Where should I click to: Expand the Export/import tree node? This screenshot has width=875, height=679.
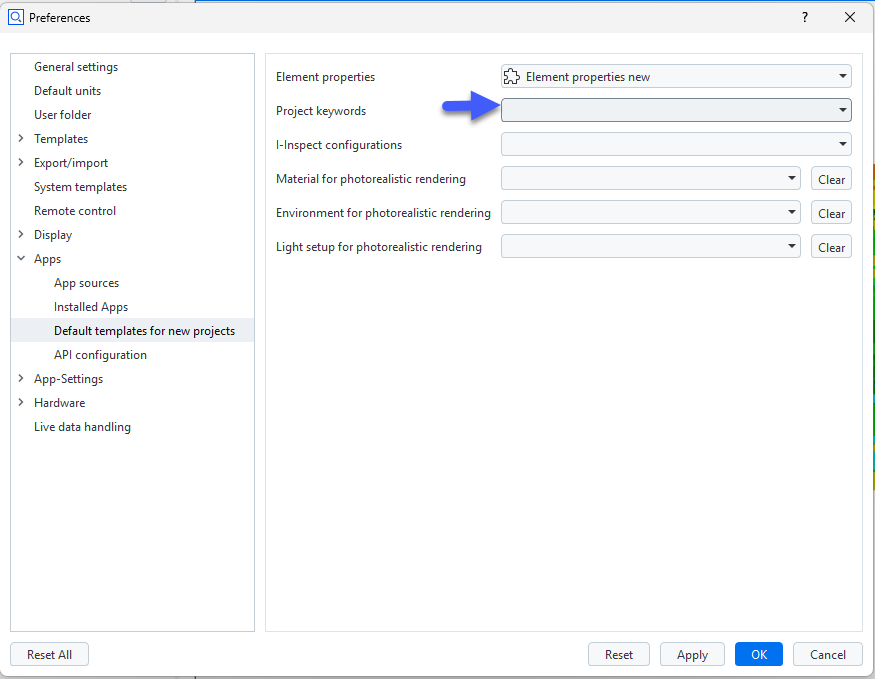[21, 163]
